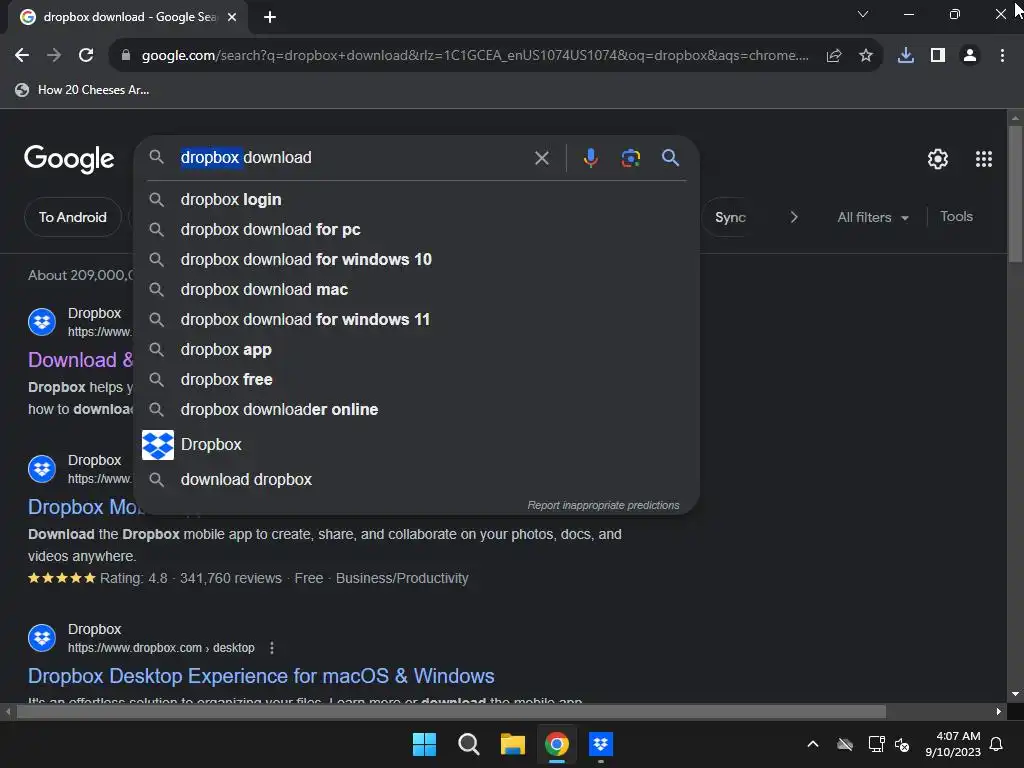The width and height of the screenshot is (1024, 768).
Task: Click the Google logo
Action: (69, 159)
